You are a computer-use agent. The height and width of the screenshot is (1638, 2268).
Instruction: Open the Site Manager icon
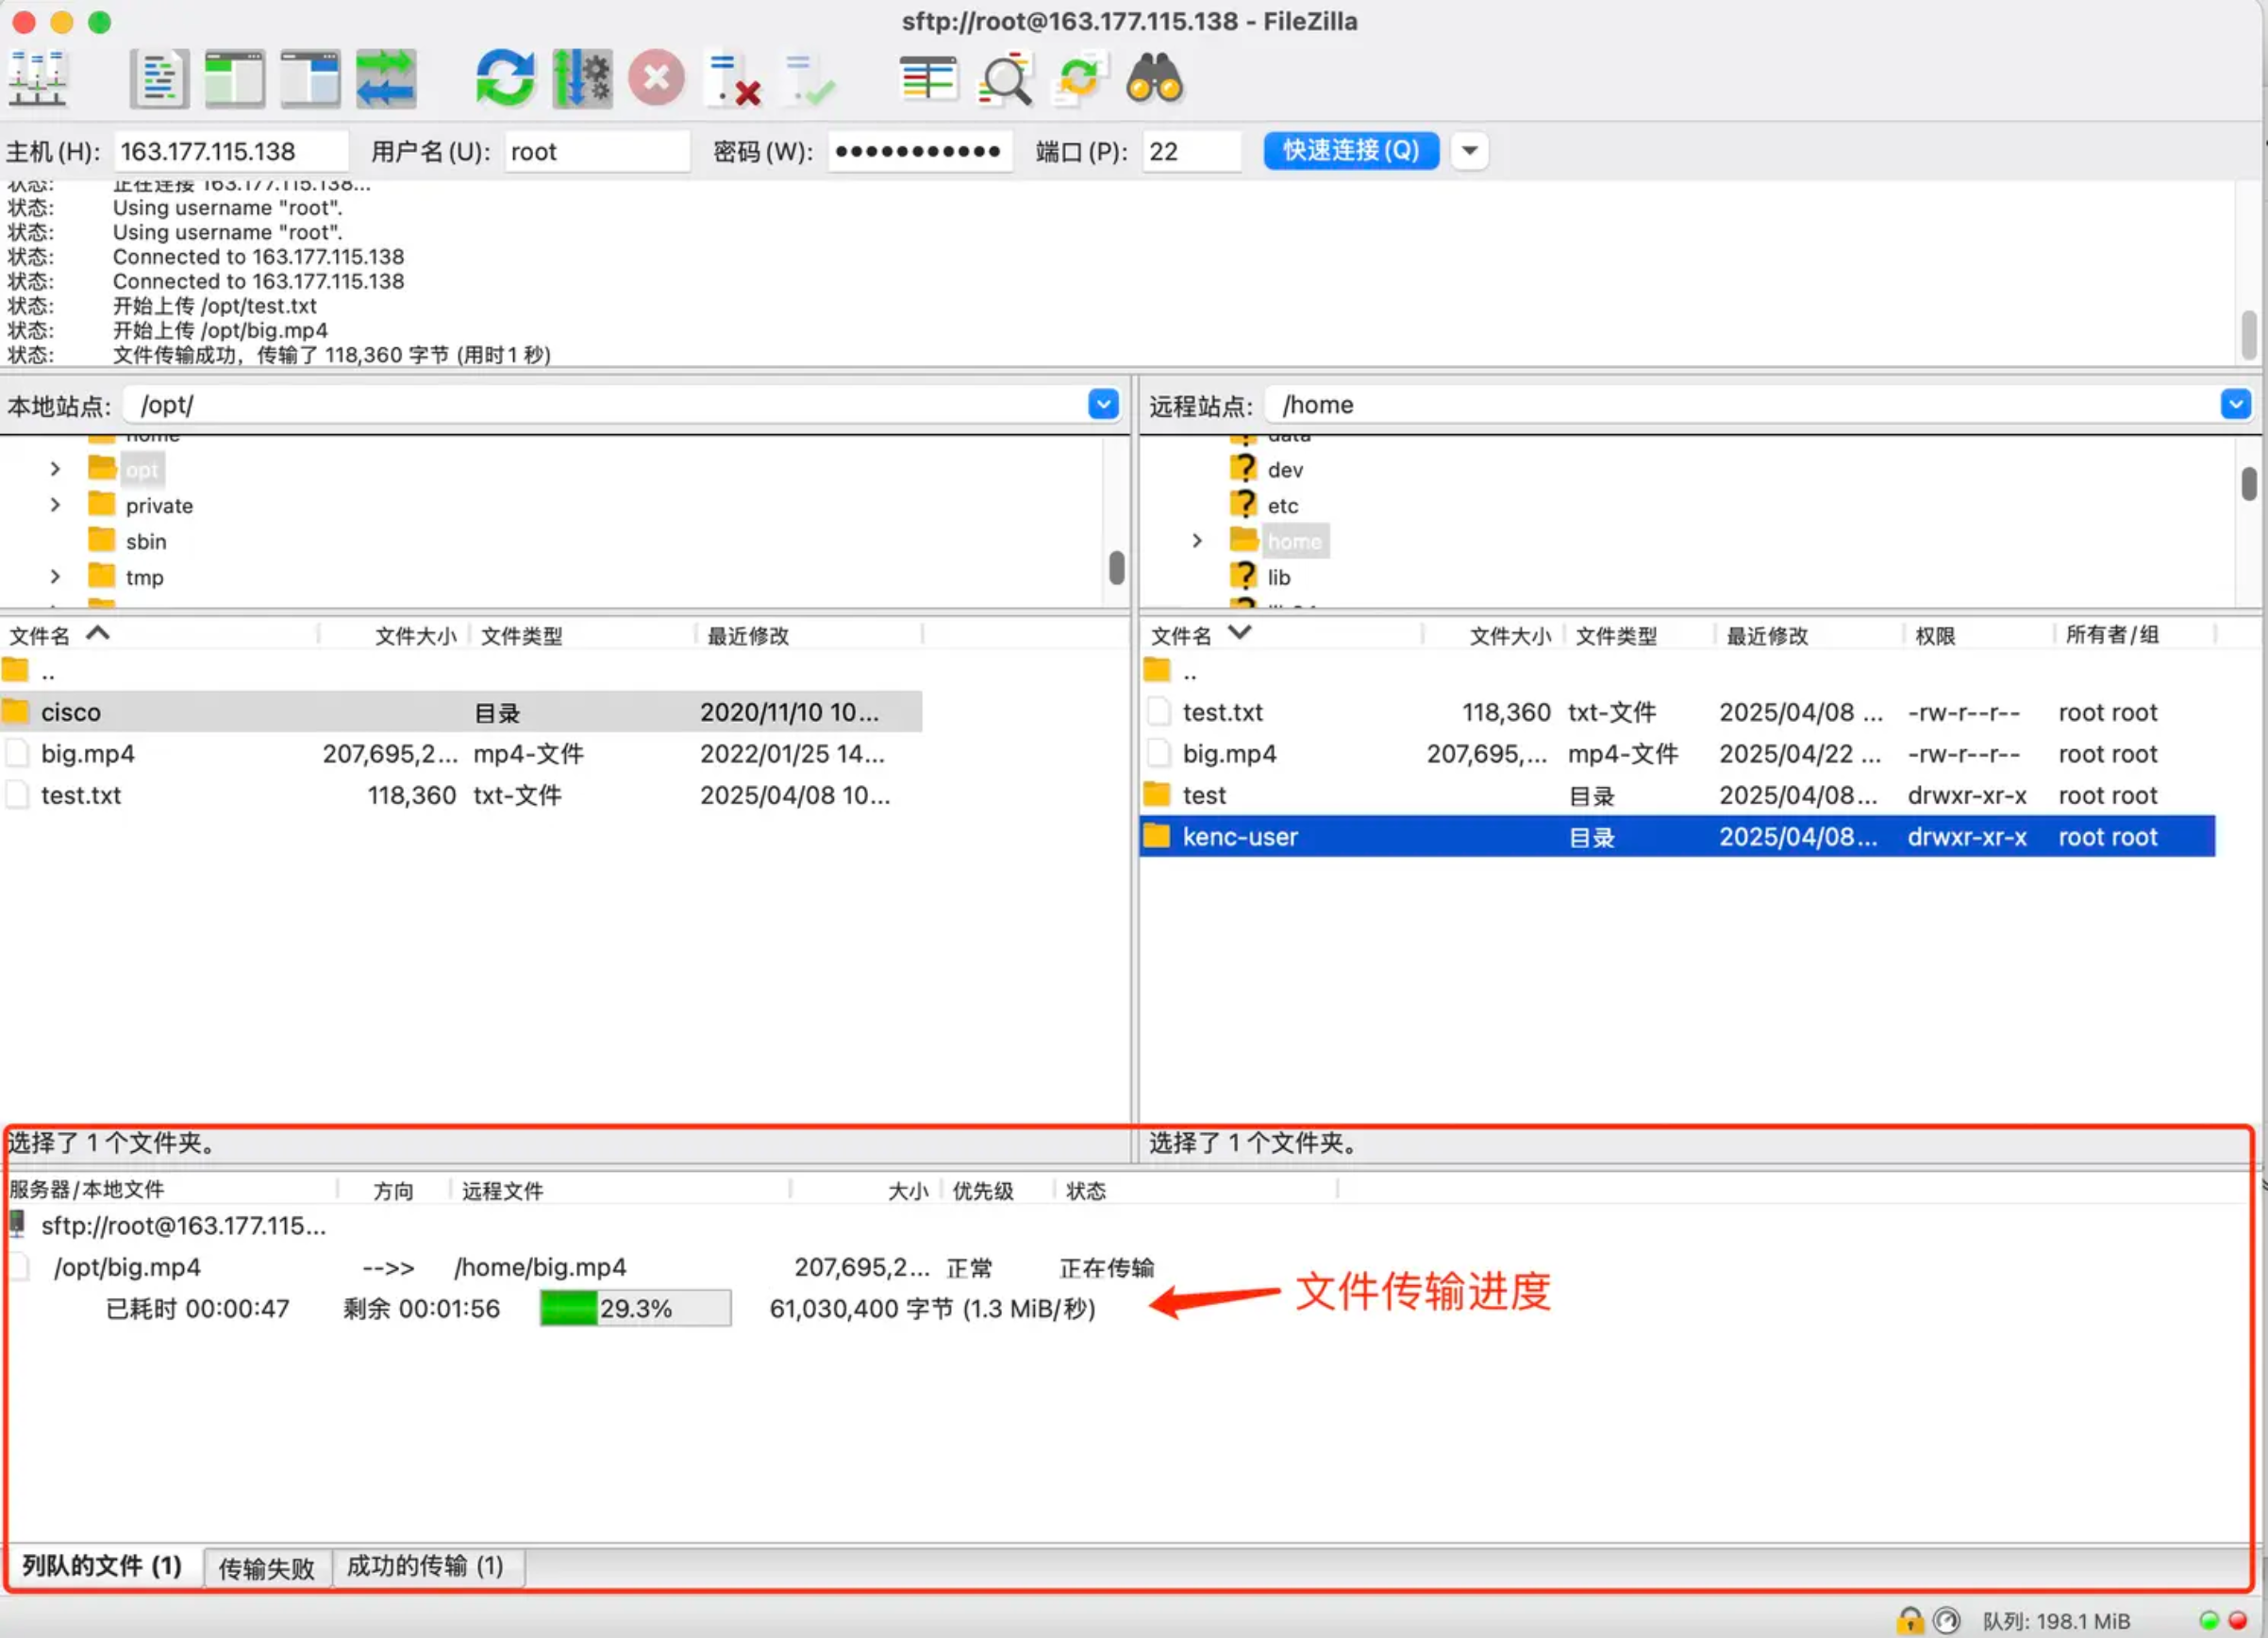[x=37, y=78]
